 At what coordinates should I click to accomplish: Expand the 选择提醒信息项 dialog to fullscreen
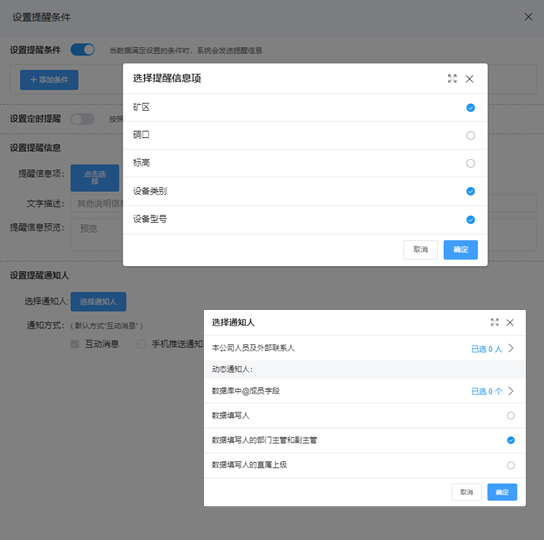[x=452, y=78]
